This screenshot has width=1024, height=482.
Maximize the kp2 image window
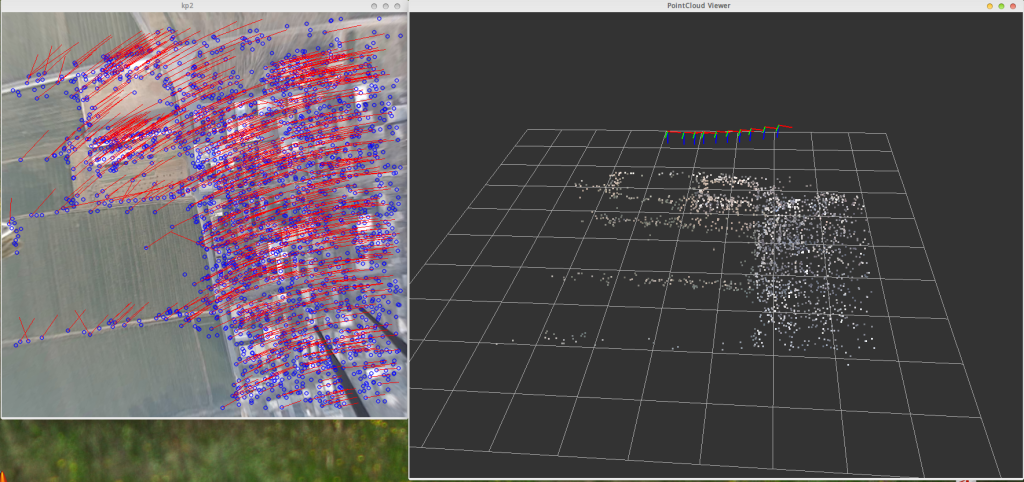coord(386,6)
